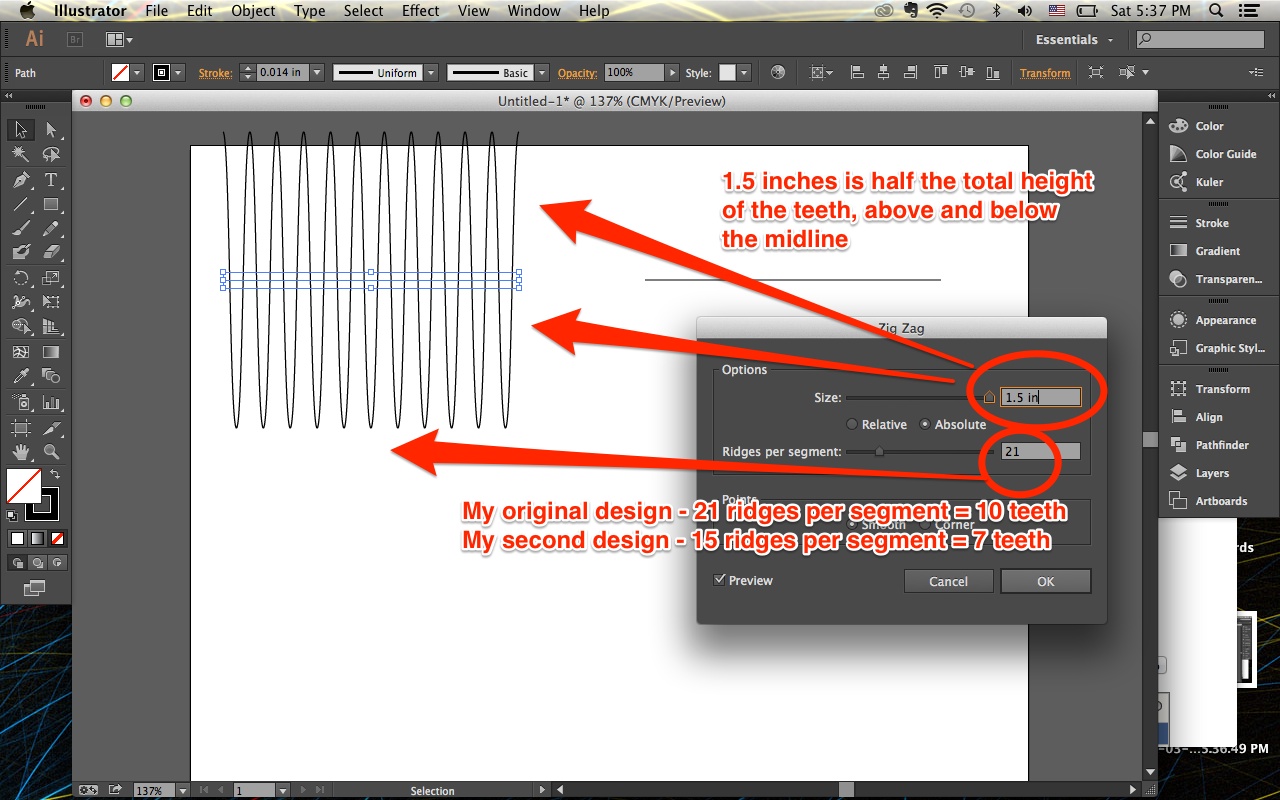Viewport: 1280px width, 800px height.
Task: Select the Rotate tool
Action: coord(20,278)
